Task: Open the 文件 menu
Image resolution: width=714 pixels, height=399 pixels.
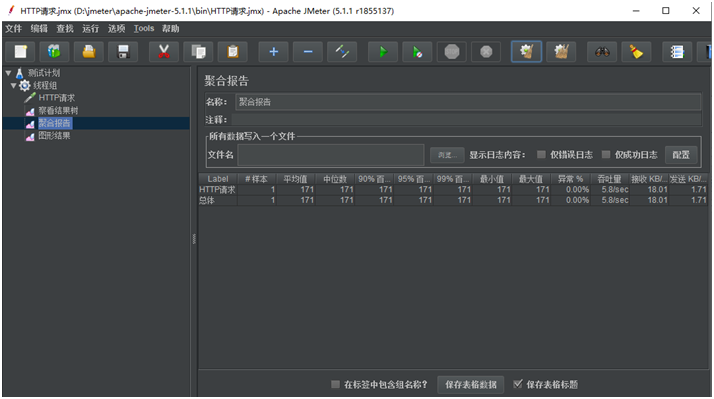Action: [13, 28]
